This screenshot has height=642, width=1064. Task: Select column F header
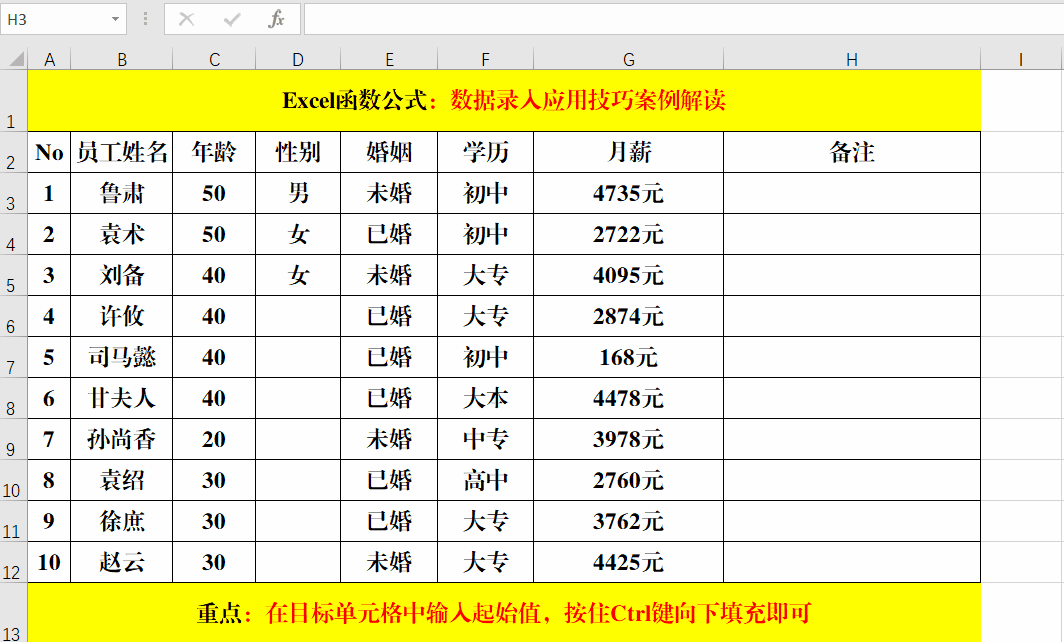coord(486,60)
